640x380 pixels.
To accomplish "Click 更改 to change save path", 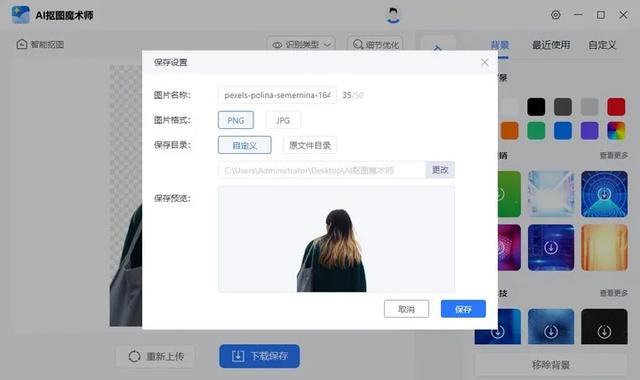I will [440, 170].
